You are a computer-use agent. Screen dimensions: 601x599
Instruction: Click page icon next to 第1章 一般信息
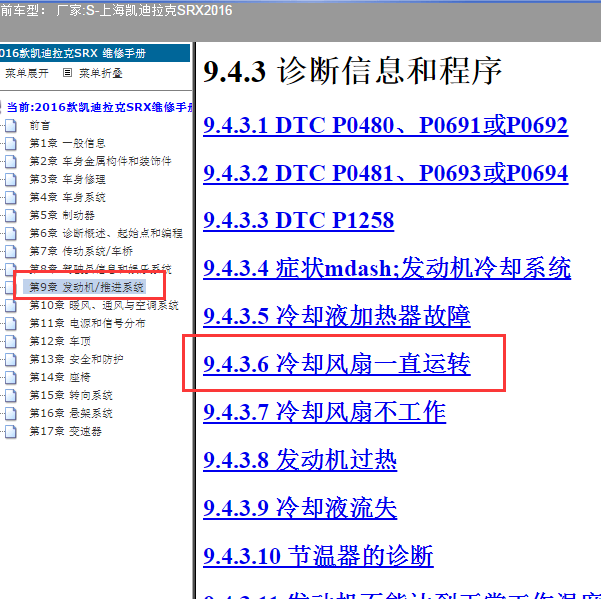[x=11, y=143]
